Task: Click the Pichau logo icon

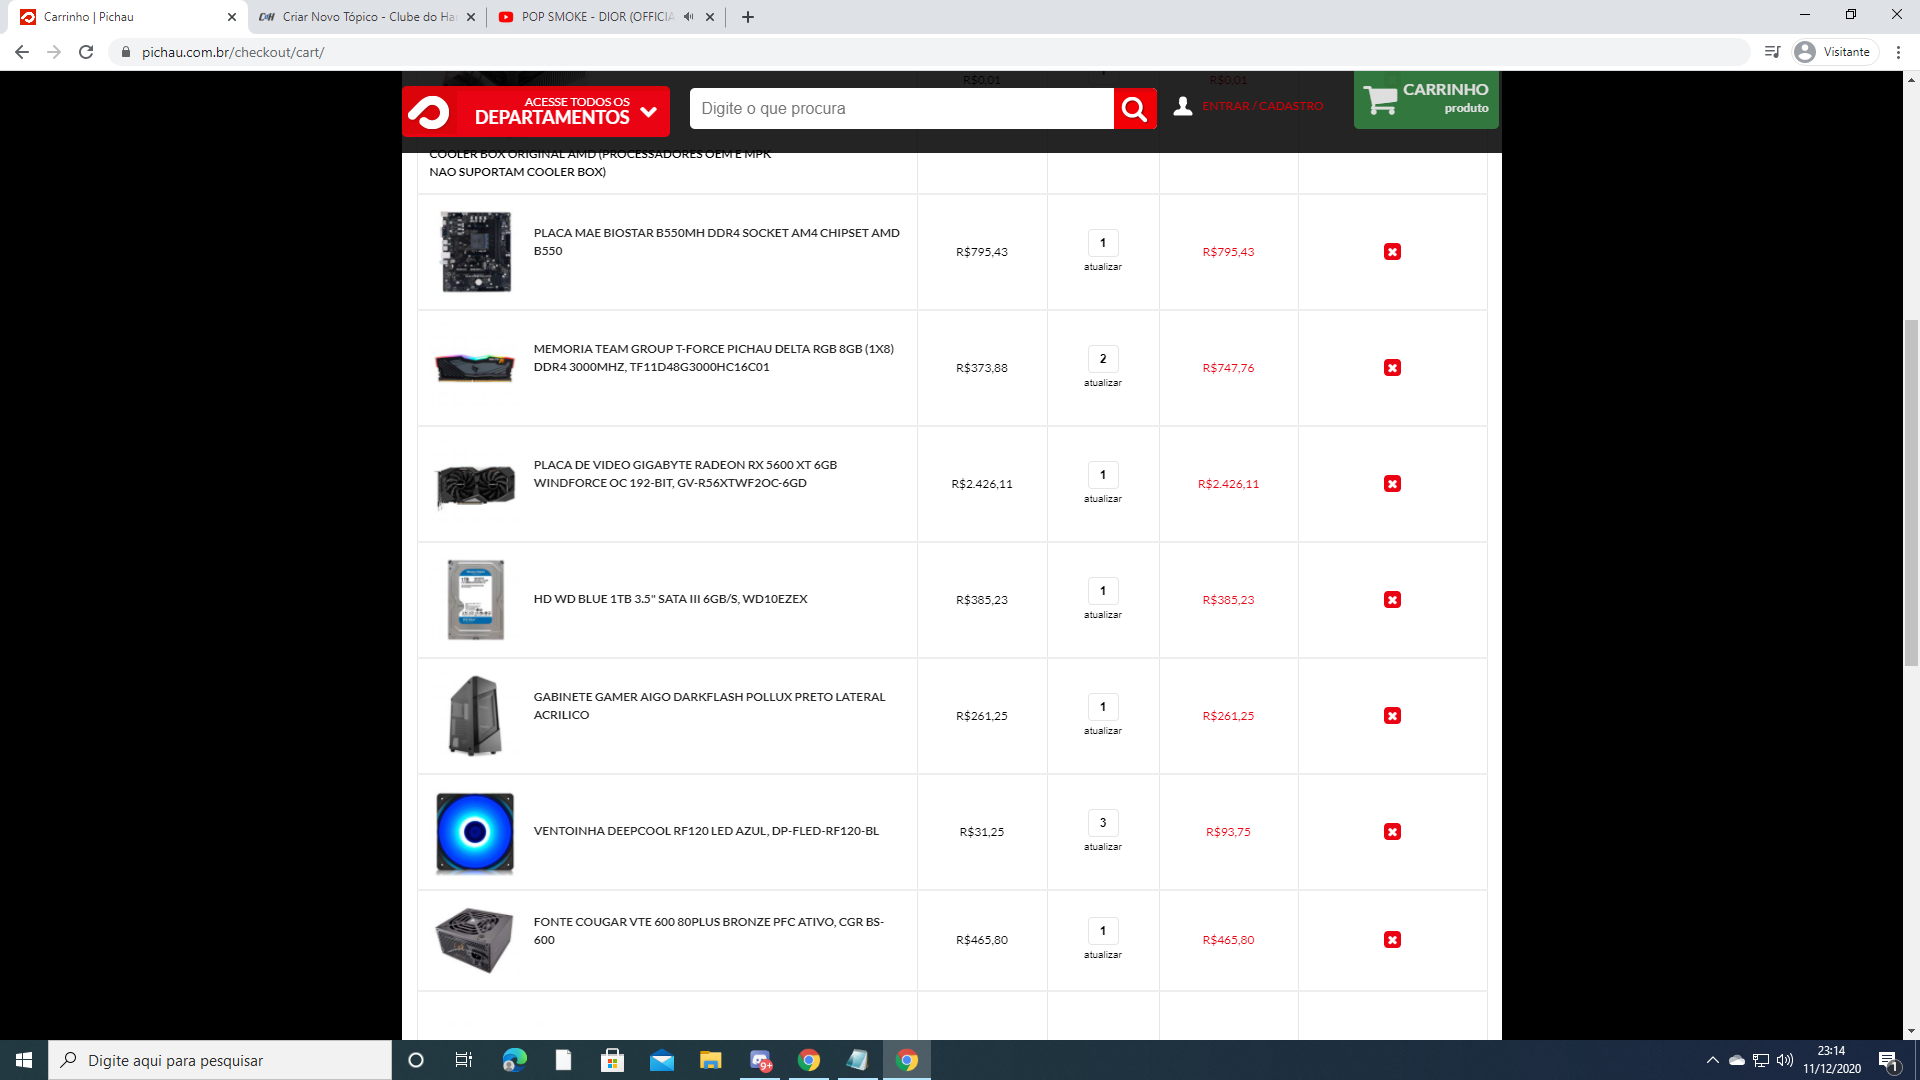Action: click(x=430, y=112)
